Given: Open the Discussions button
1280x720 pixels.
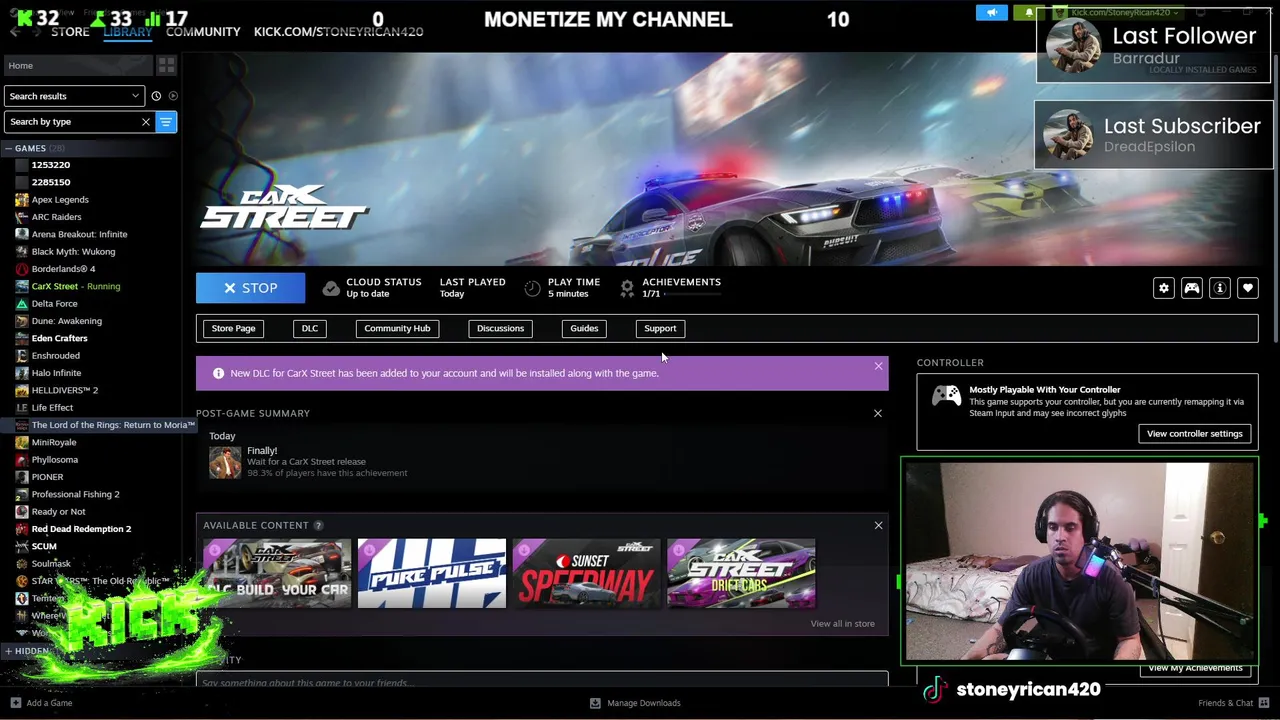Looking at the screenshot, I should tap(500, 328).
